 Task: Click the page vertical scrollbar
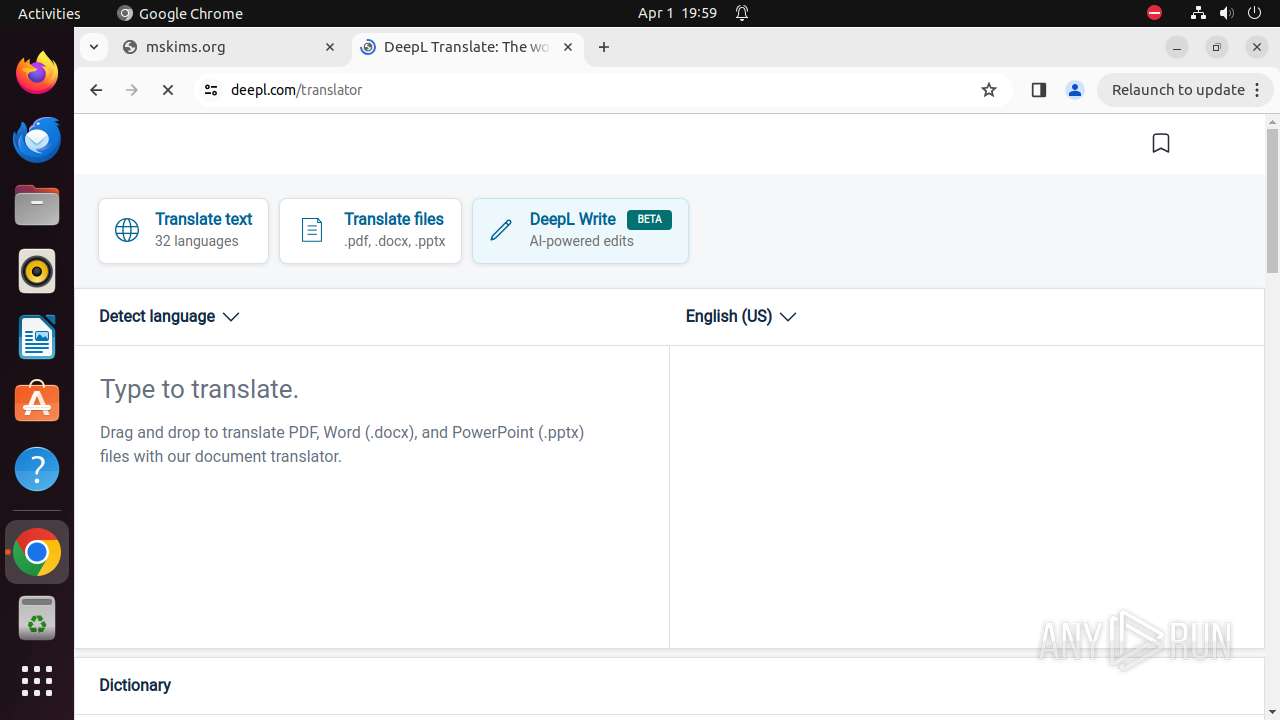pos(1272,201)
